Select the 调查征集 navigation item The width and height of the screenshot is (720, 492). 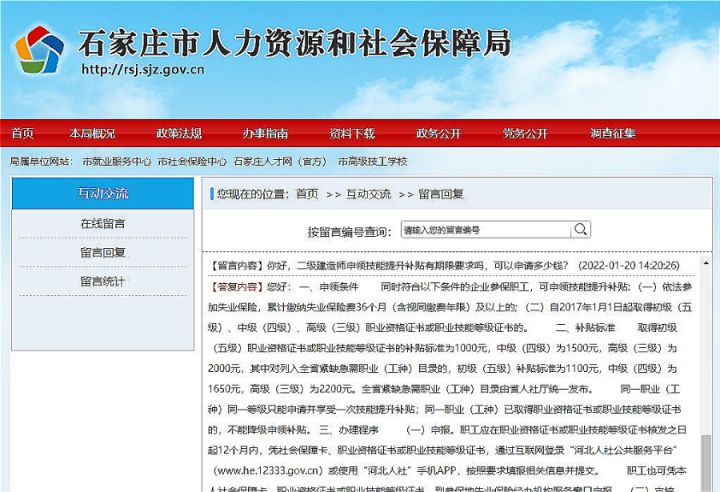pos(612,133)
